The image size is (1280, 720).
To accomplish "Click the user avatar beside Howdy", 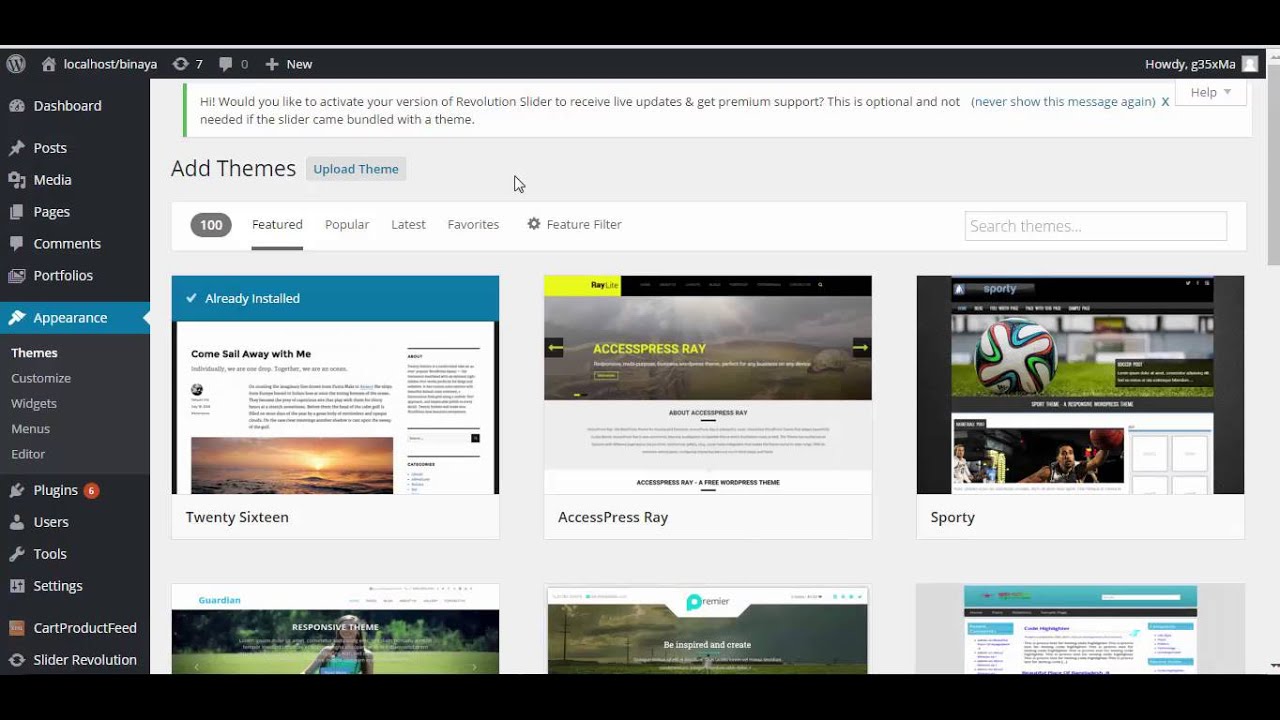I will (x=1250, y=64).
